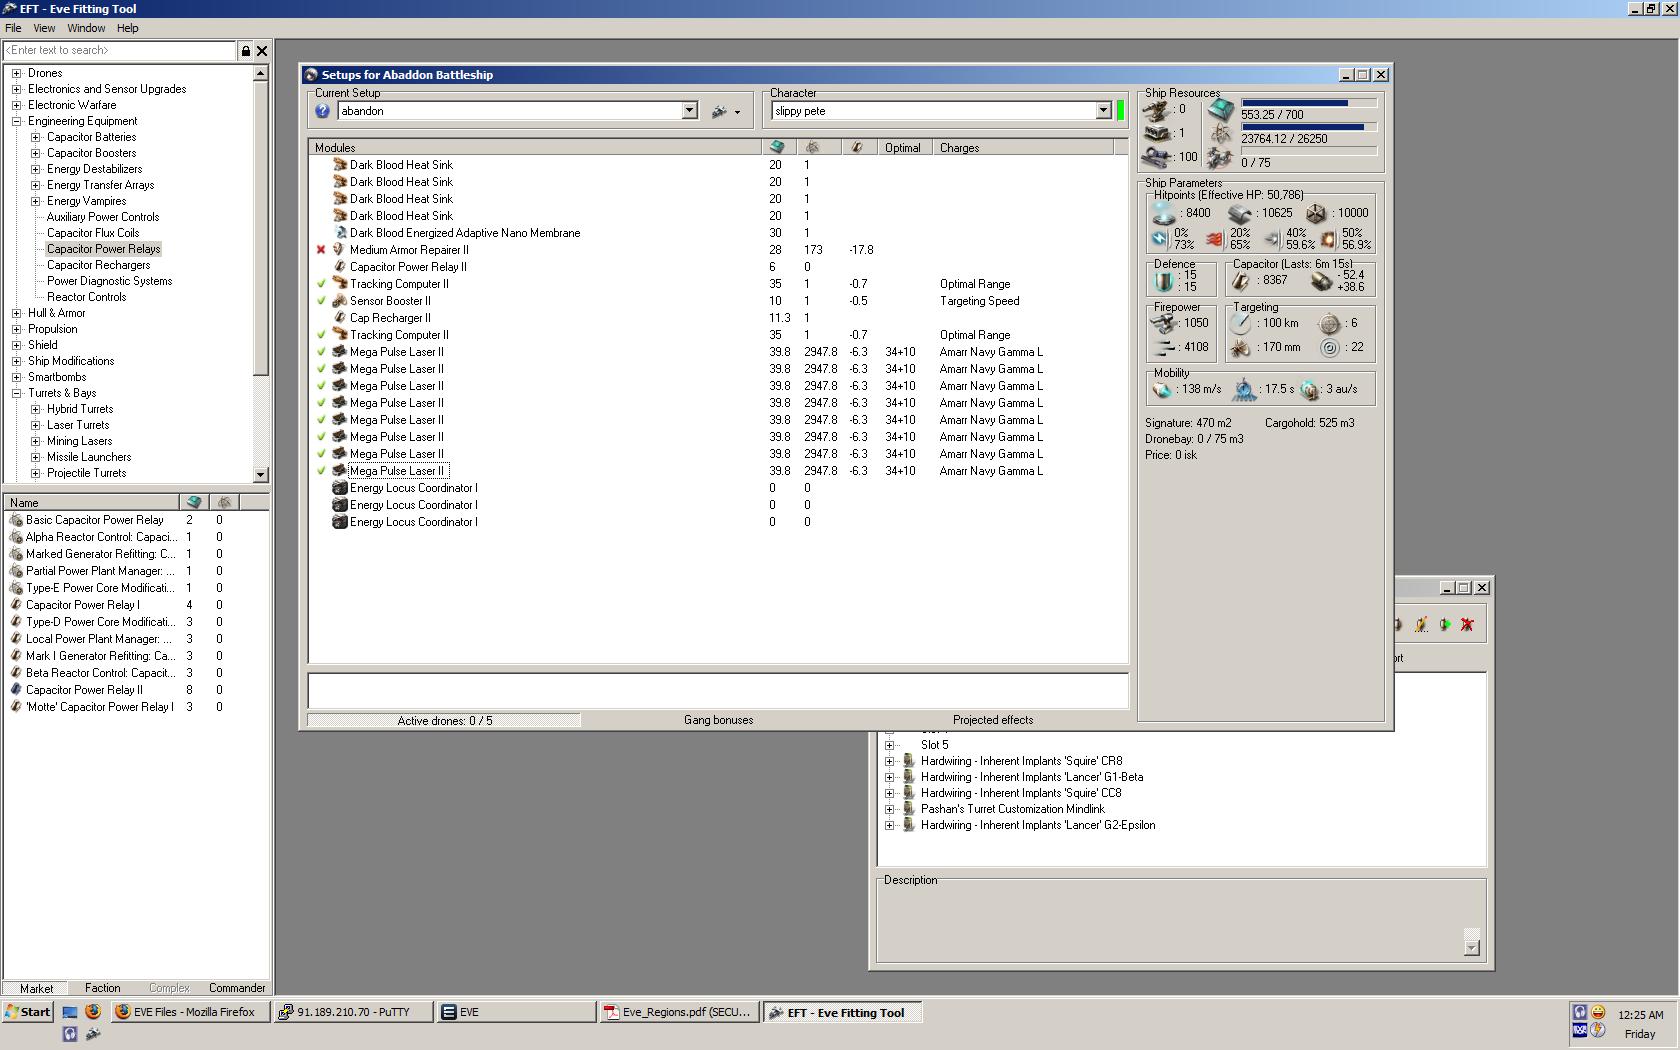Screen dimensions: 1680x1050
Task: Click the explosive resistance icon
Action: [1328, 239]
